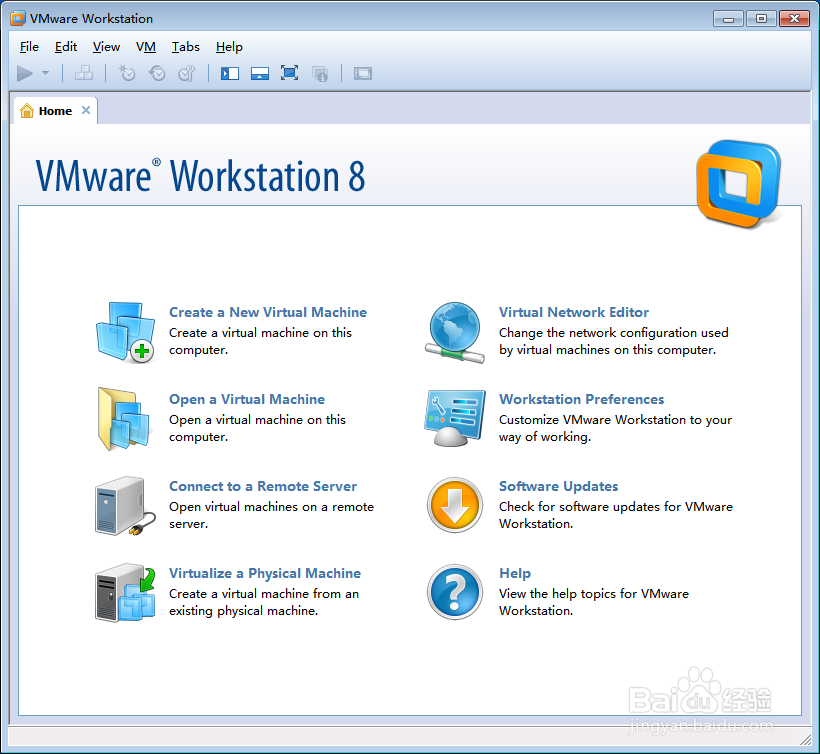
Task: Click the Open a Virtual Machine link
Action: pos(247,399)
